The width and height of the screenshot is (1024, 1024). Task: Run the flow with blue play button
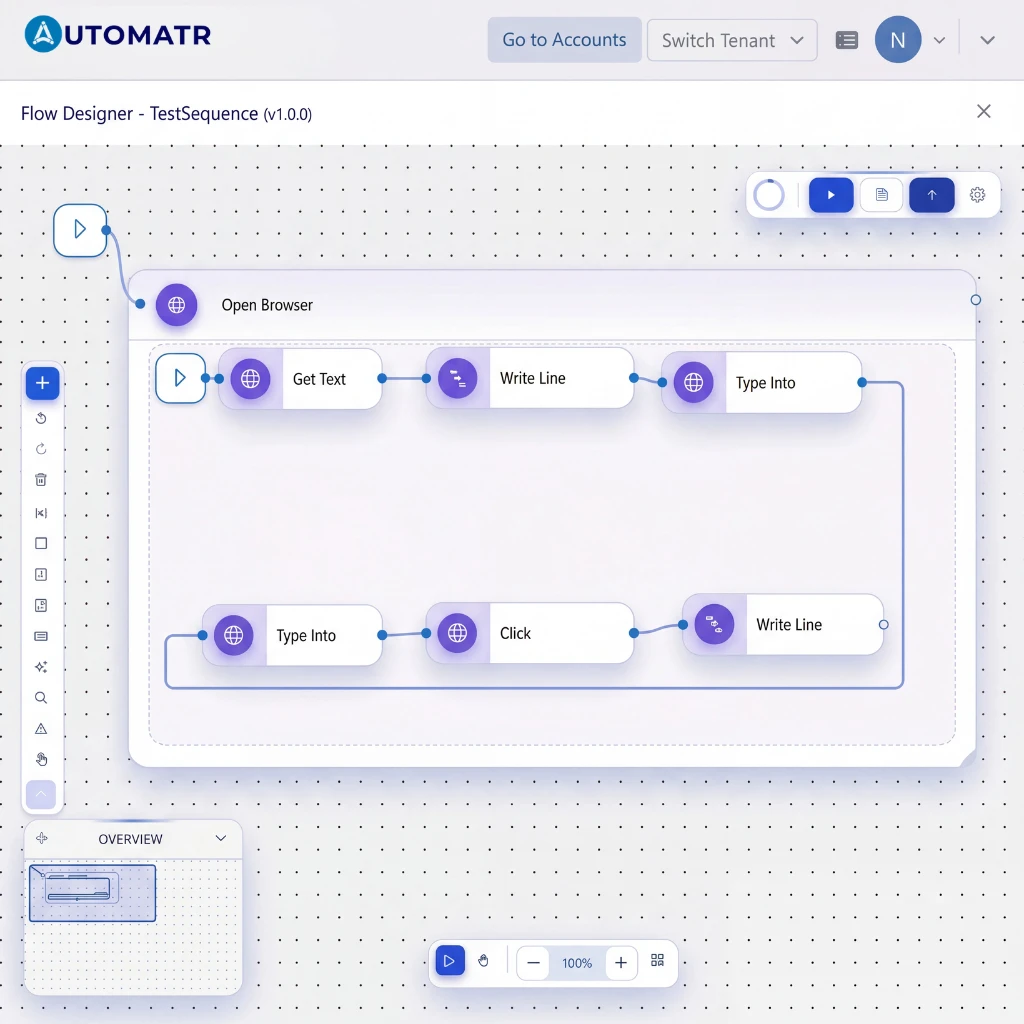tap(831, 195)
